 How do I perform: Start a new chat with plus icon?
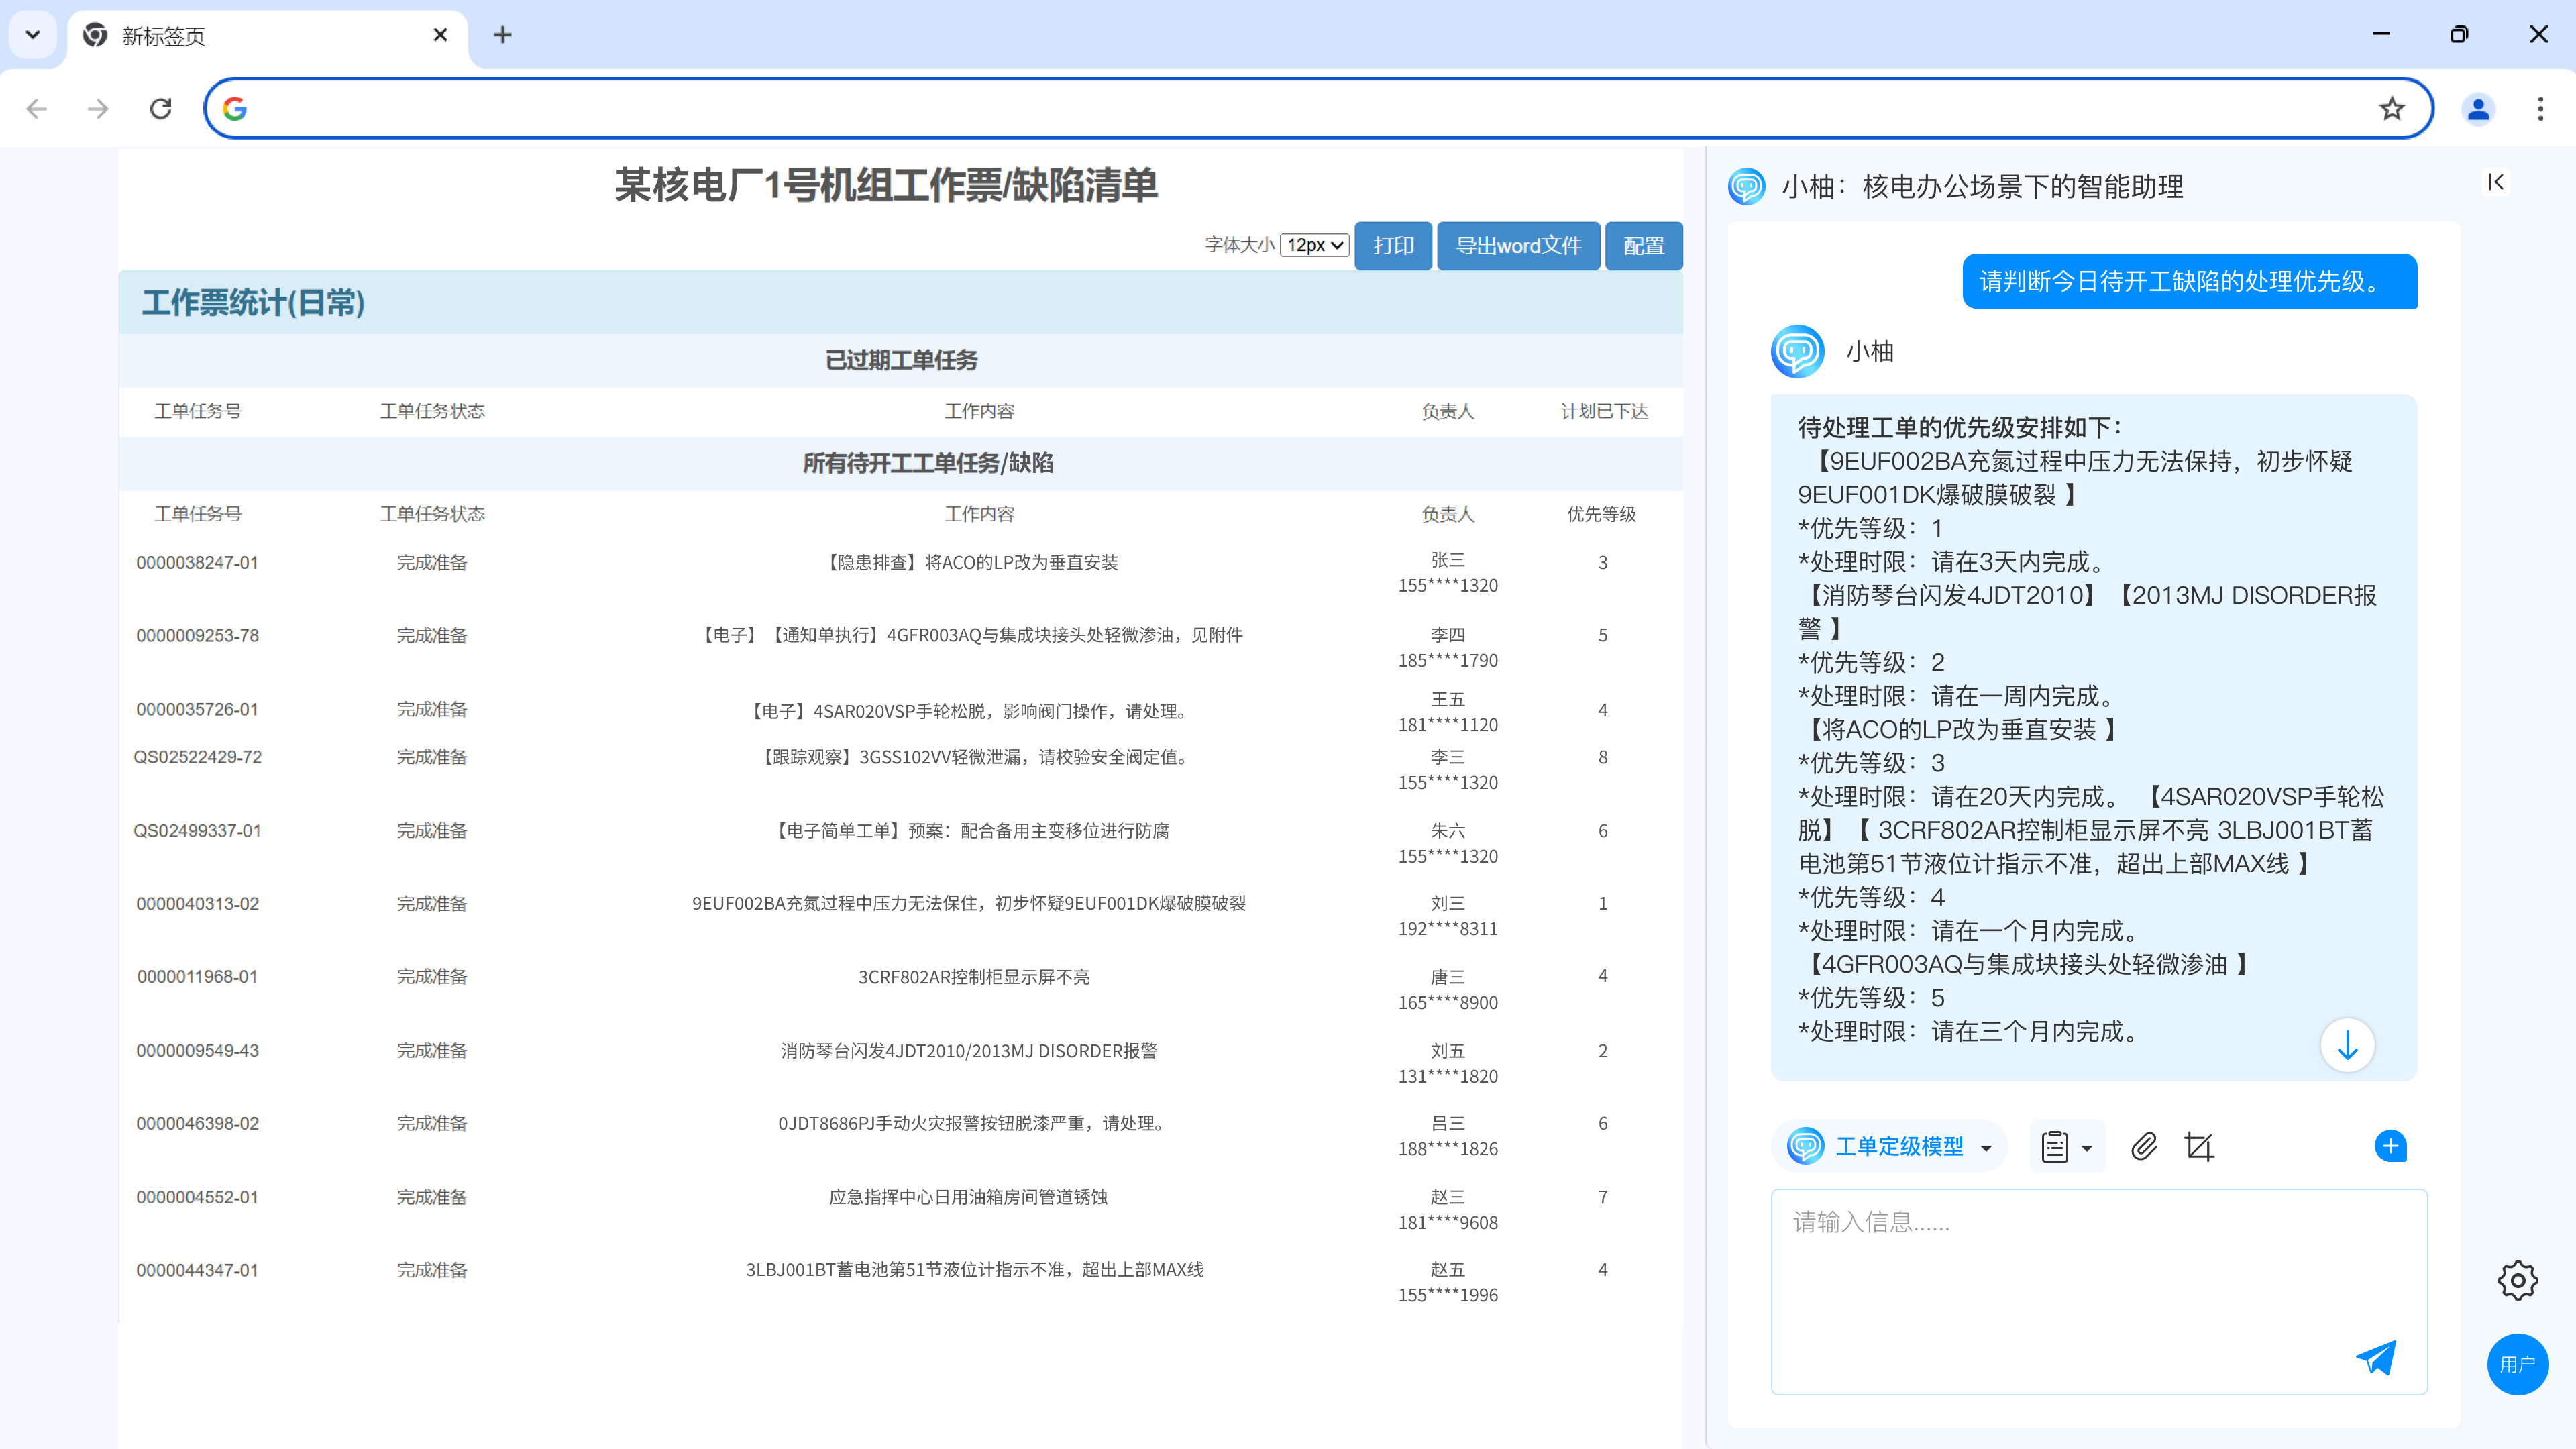click(x=2391, y=1146)
